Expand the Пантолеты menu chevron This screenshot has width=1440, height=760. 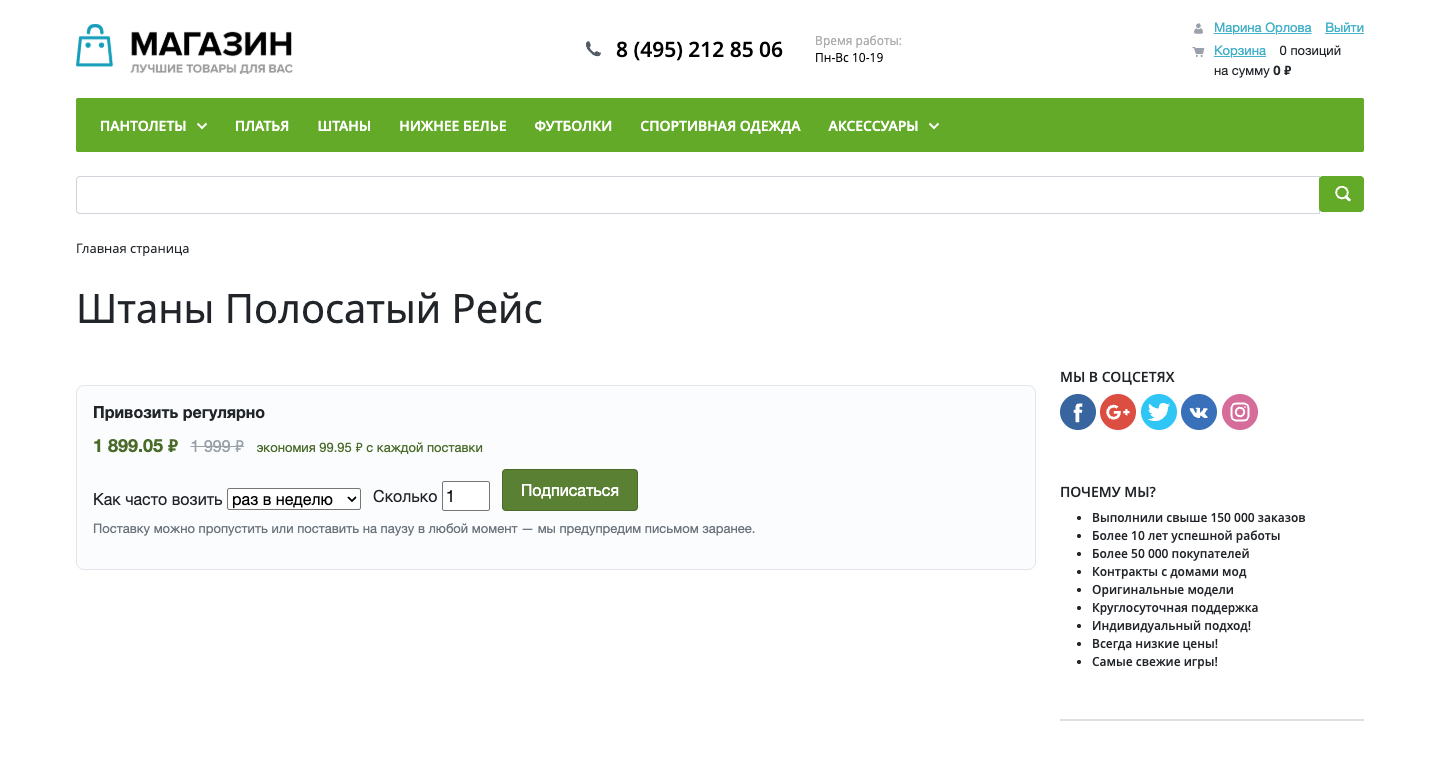(x=202, y=126)
